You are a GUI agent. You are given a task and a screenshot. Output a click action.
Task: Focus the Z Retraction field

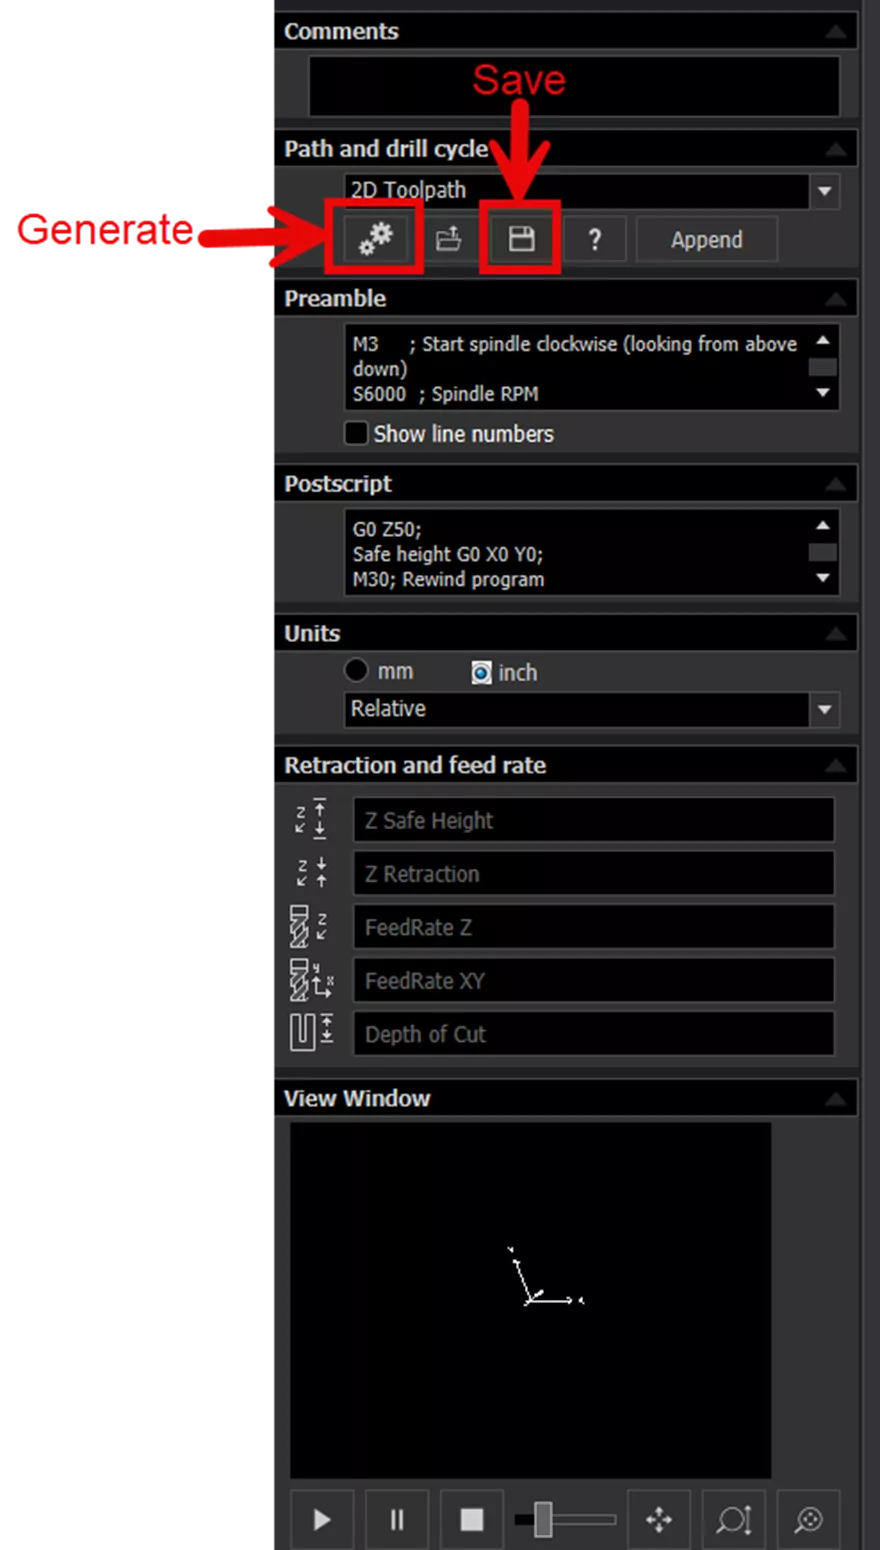pyautogui.click(x=593, y=873)
